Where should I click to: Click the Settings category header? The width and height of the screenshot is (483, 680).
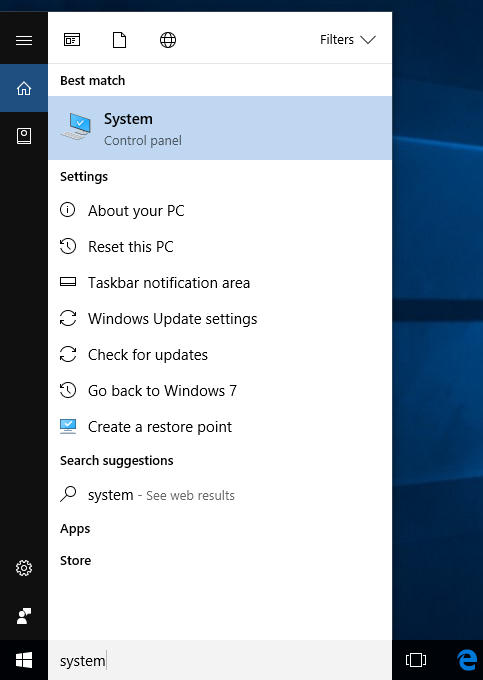[x=84, y=177]
